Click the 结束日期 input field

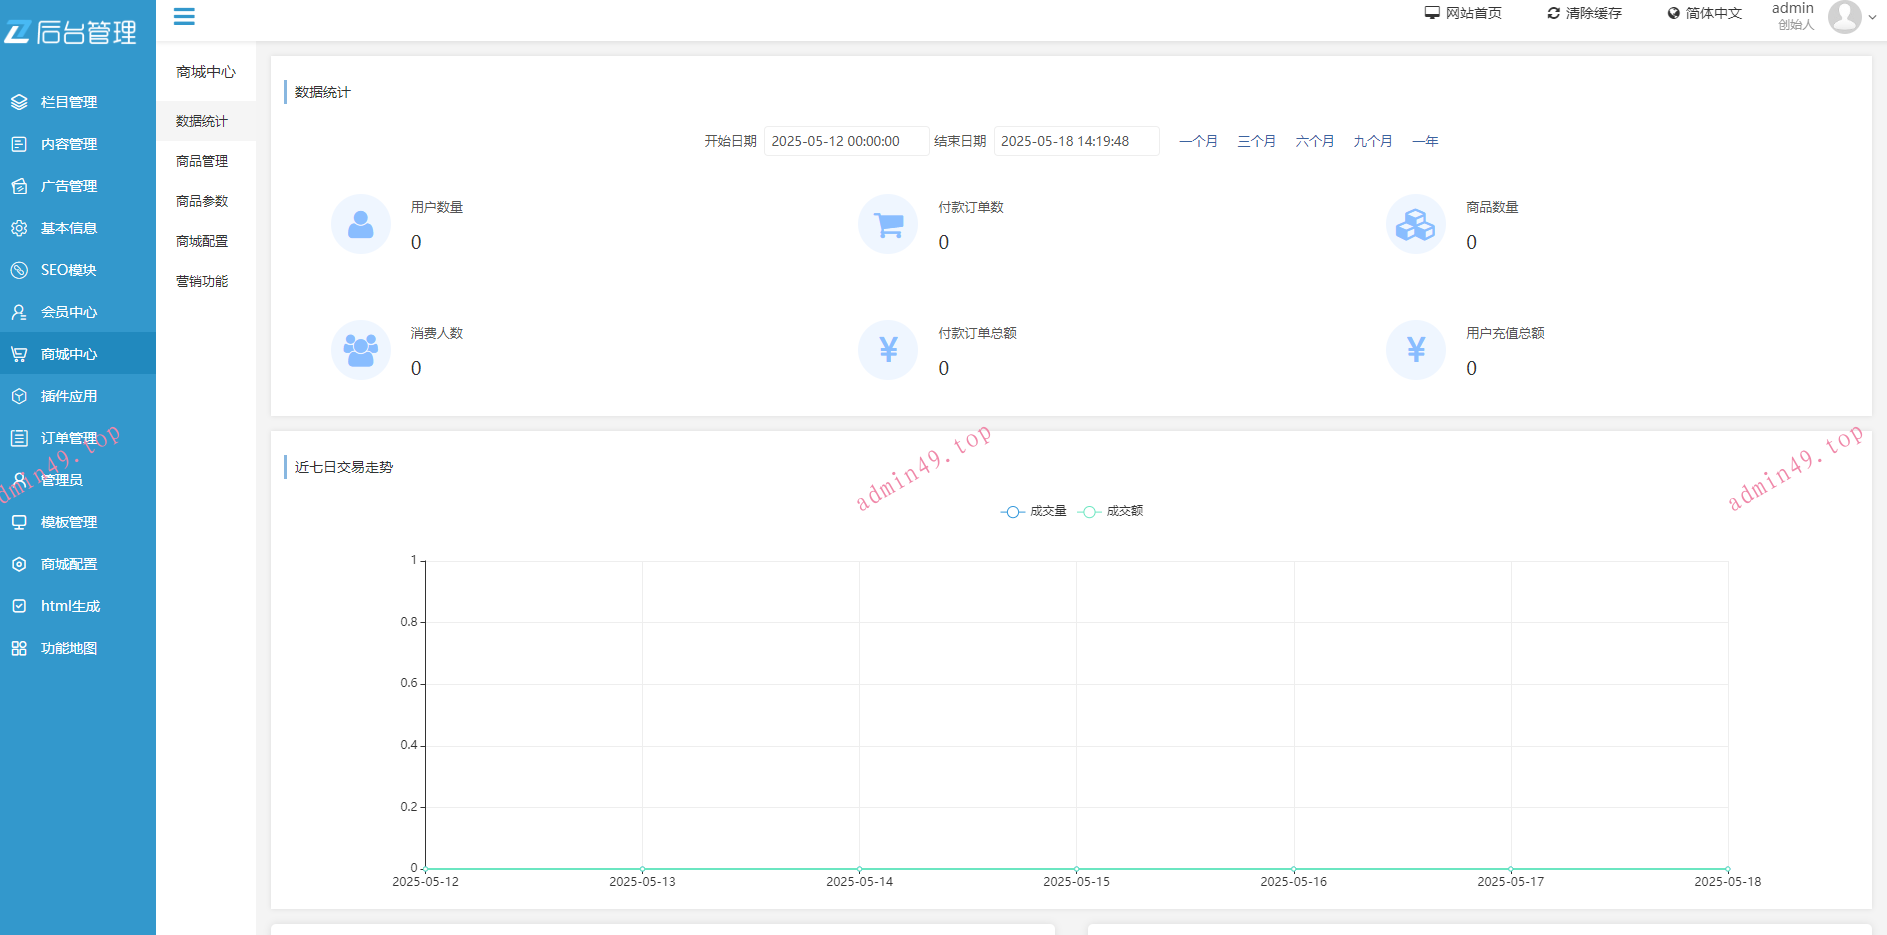click(1075, 141)
